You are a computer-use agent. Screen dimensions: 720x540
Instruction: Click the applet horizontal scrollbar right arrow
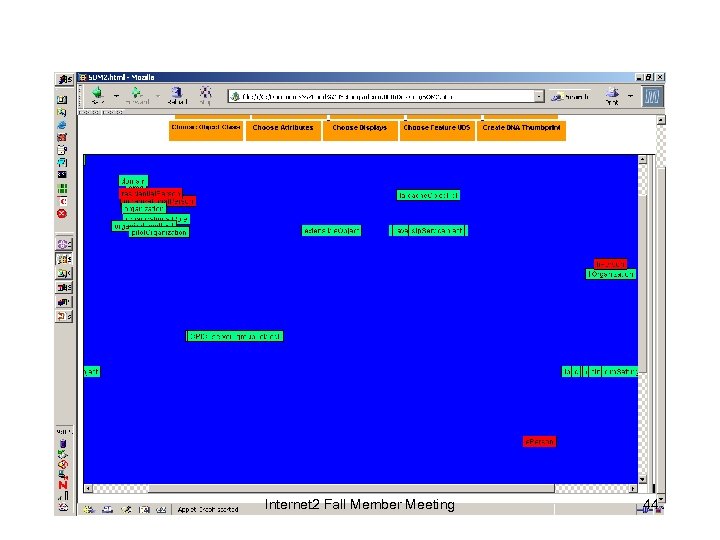point(633,489)
